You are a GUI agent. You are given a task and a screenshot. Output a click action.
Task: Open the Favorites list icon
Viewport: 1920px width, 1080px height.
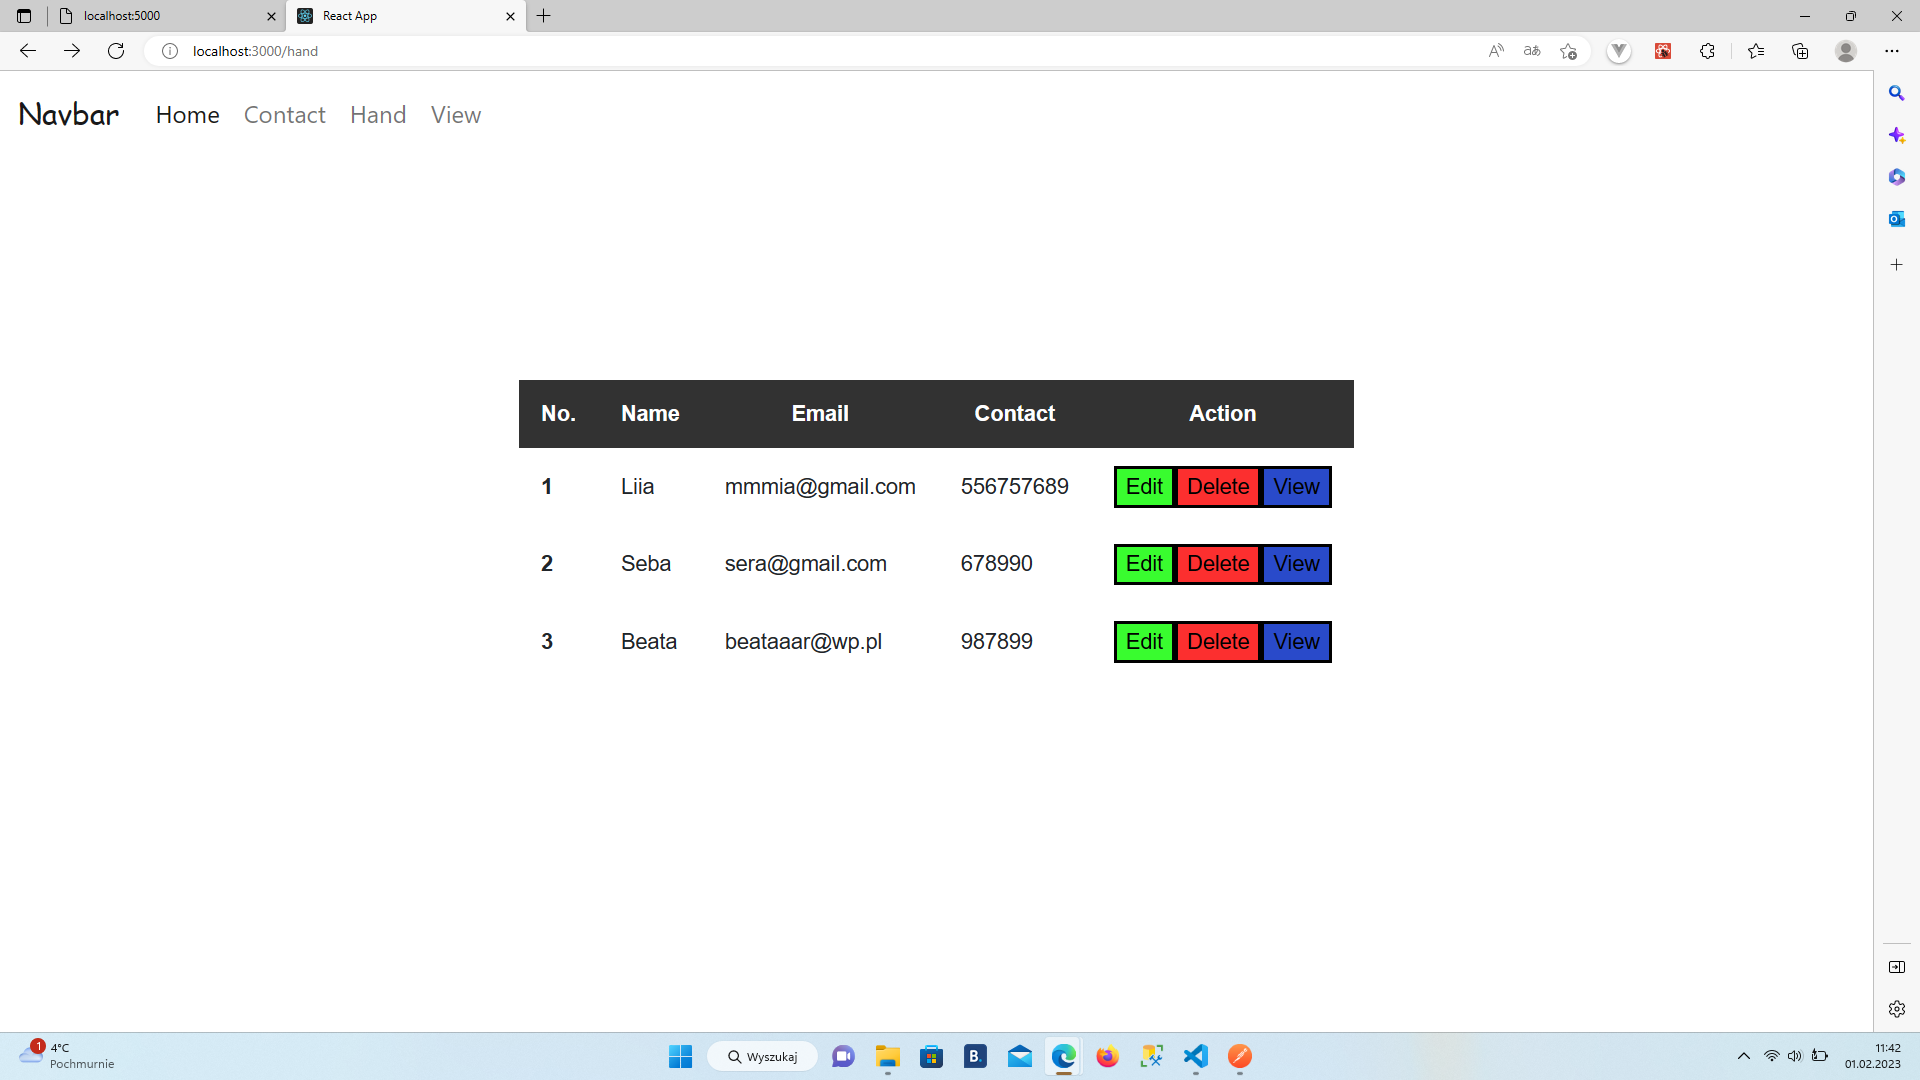click(x=1757, y=51)
